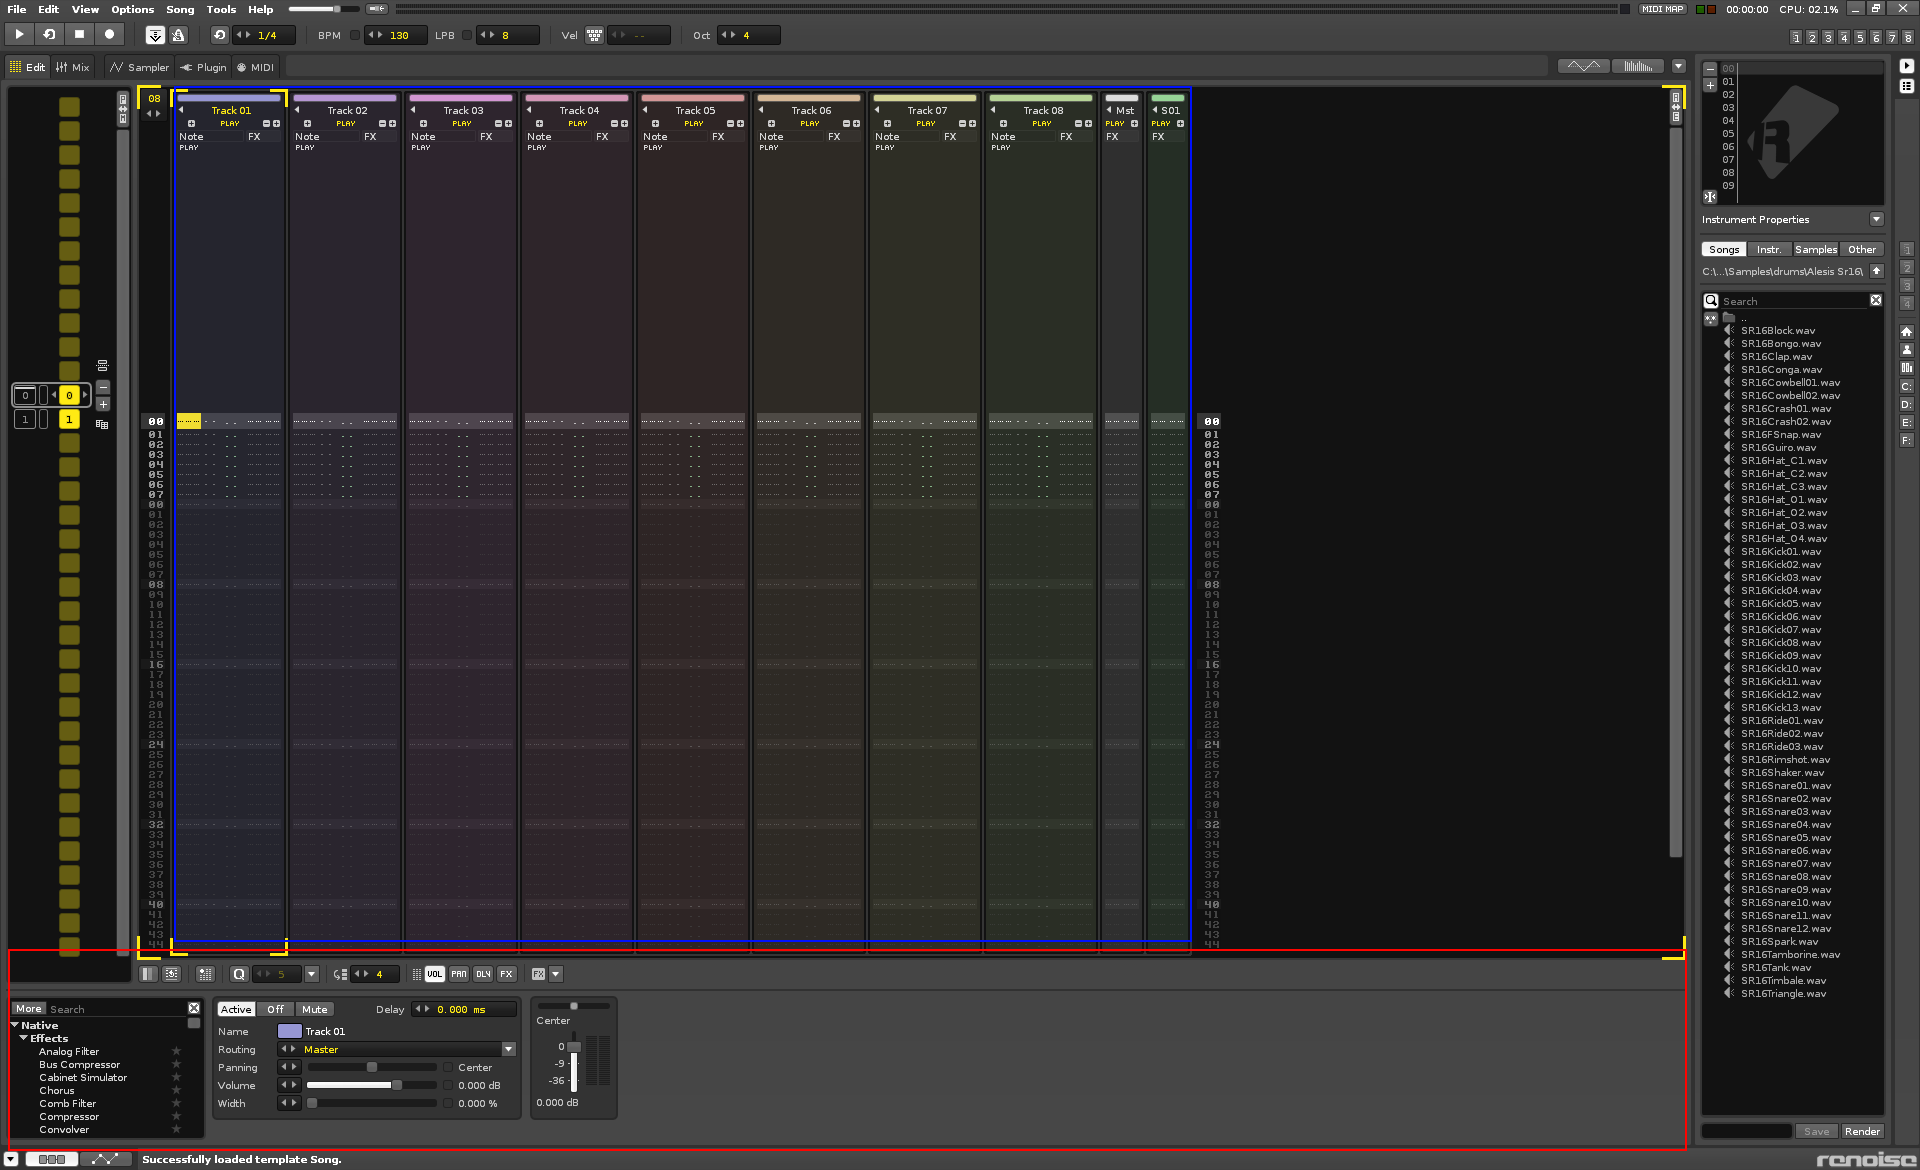Show the scopes view waveform button

click(x=1584, y=66)
